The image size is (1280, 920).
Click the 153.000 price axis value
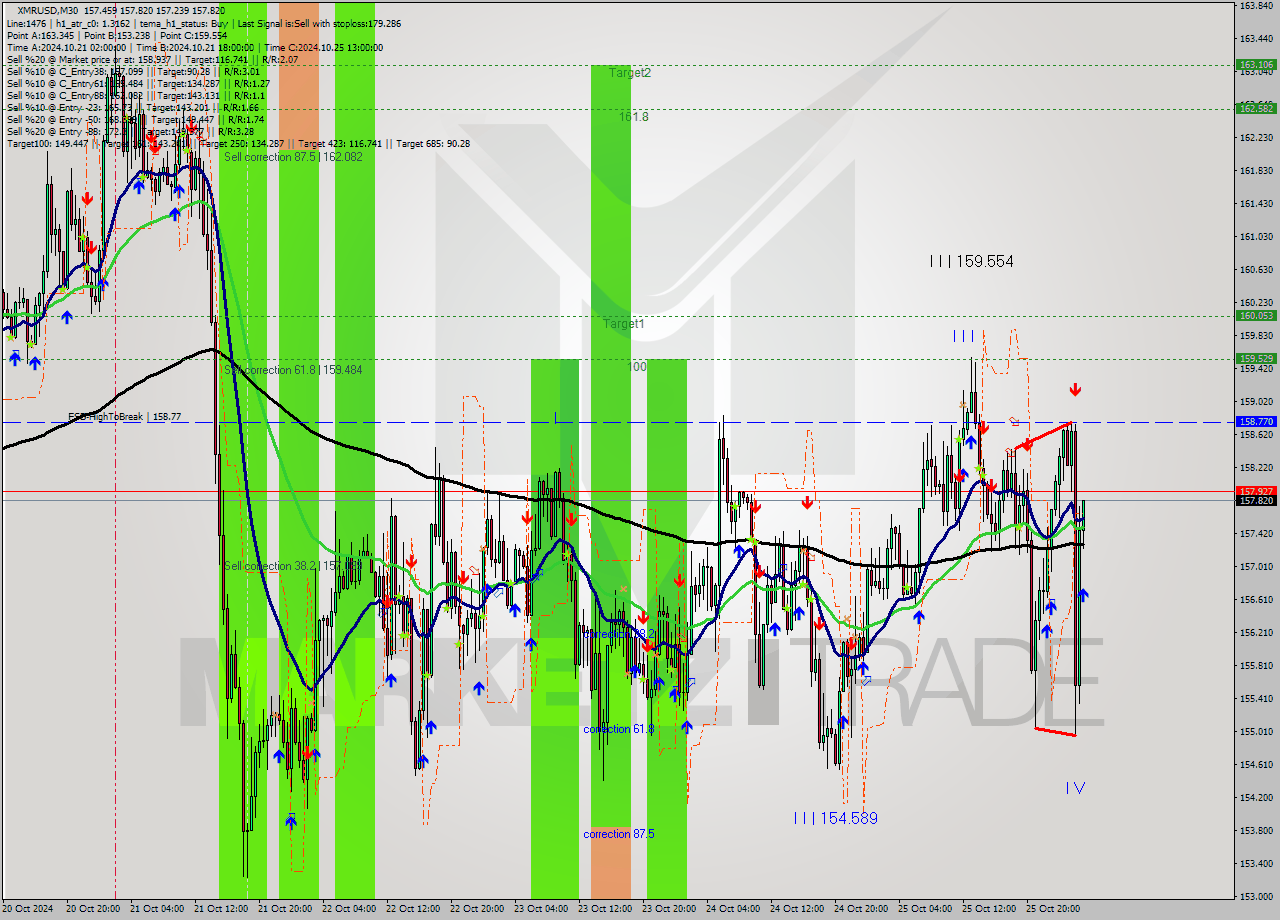coord(1256,896)
